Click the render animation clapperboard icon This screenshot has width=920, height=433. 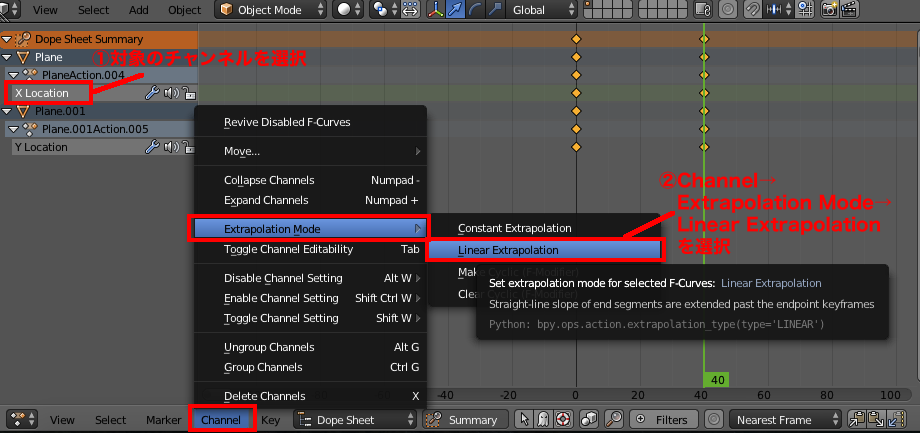[x=848, y=10]
